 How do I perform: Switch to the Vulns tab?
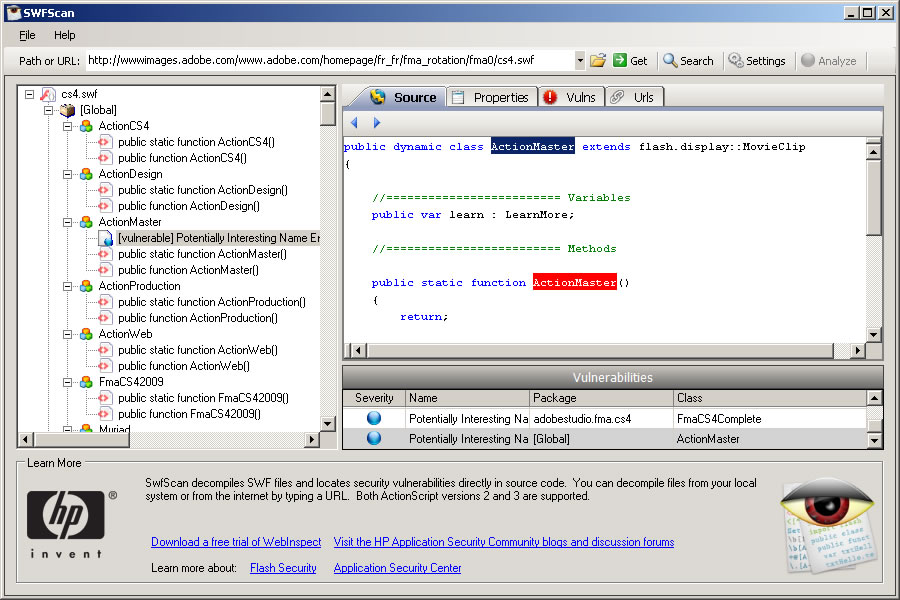coord(571,97)
